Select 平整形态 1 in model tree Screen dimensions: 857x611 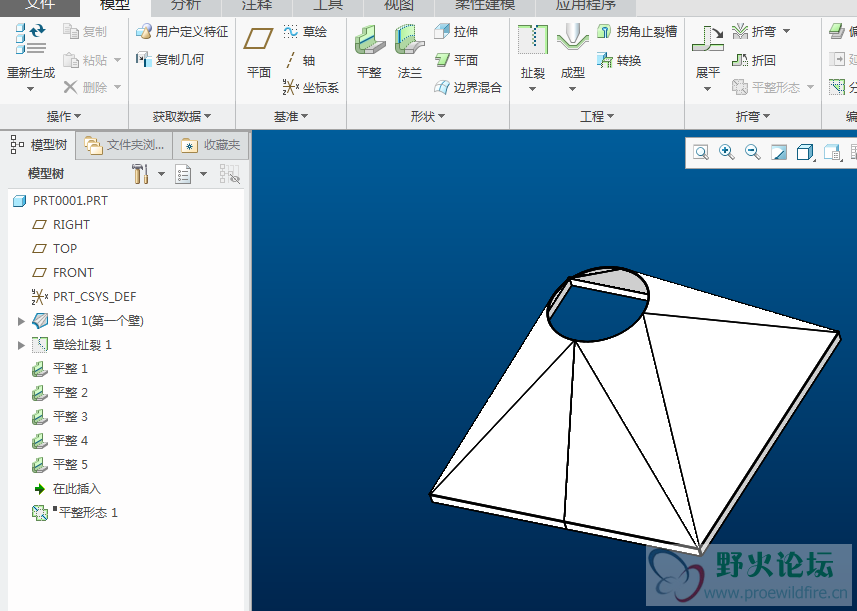point(88,513)
